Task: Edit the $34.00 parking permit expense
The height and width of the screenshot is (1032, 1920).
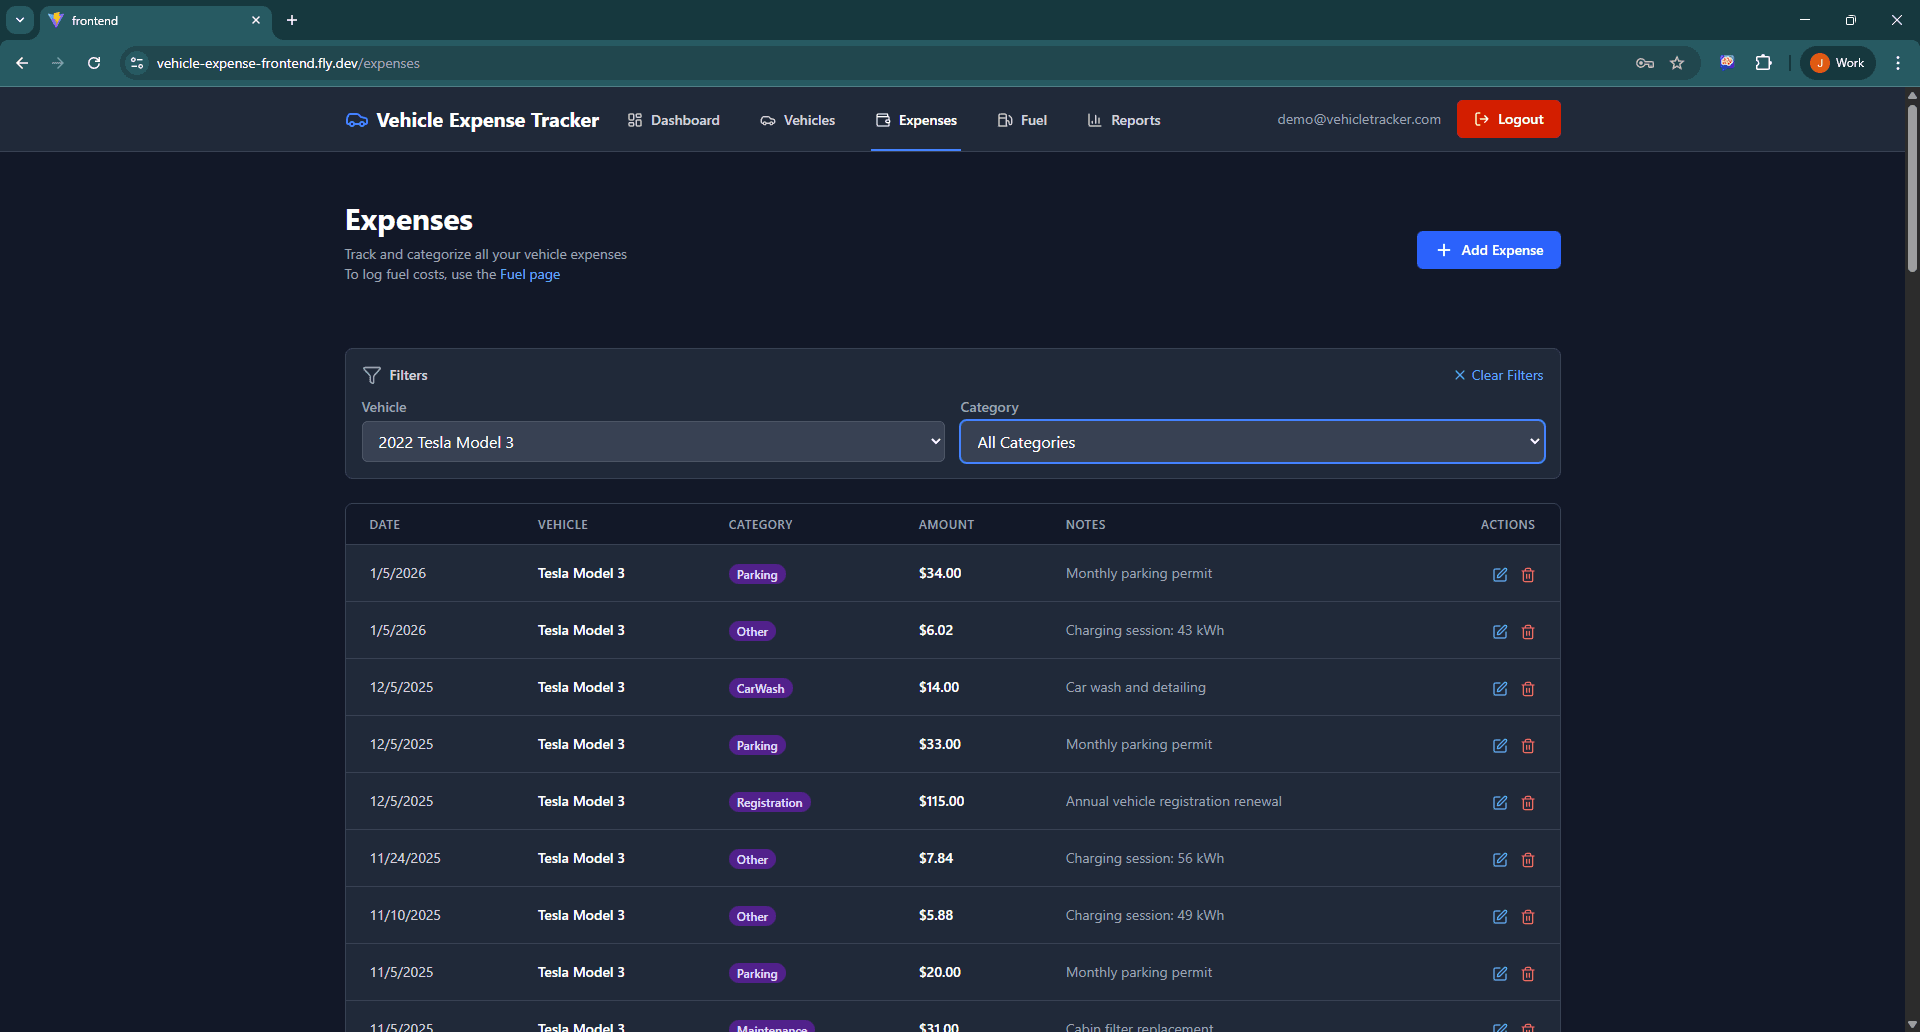Action: 1499,574
